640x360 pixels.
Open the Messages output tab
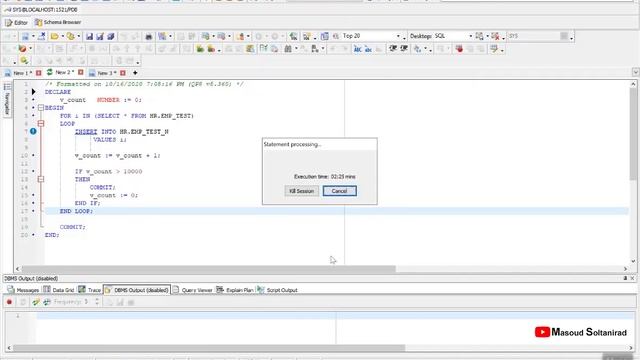point(23,290)
